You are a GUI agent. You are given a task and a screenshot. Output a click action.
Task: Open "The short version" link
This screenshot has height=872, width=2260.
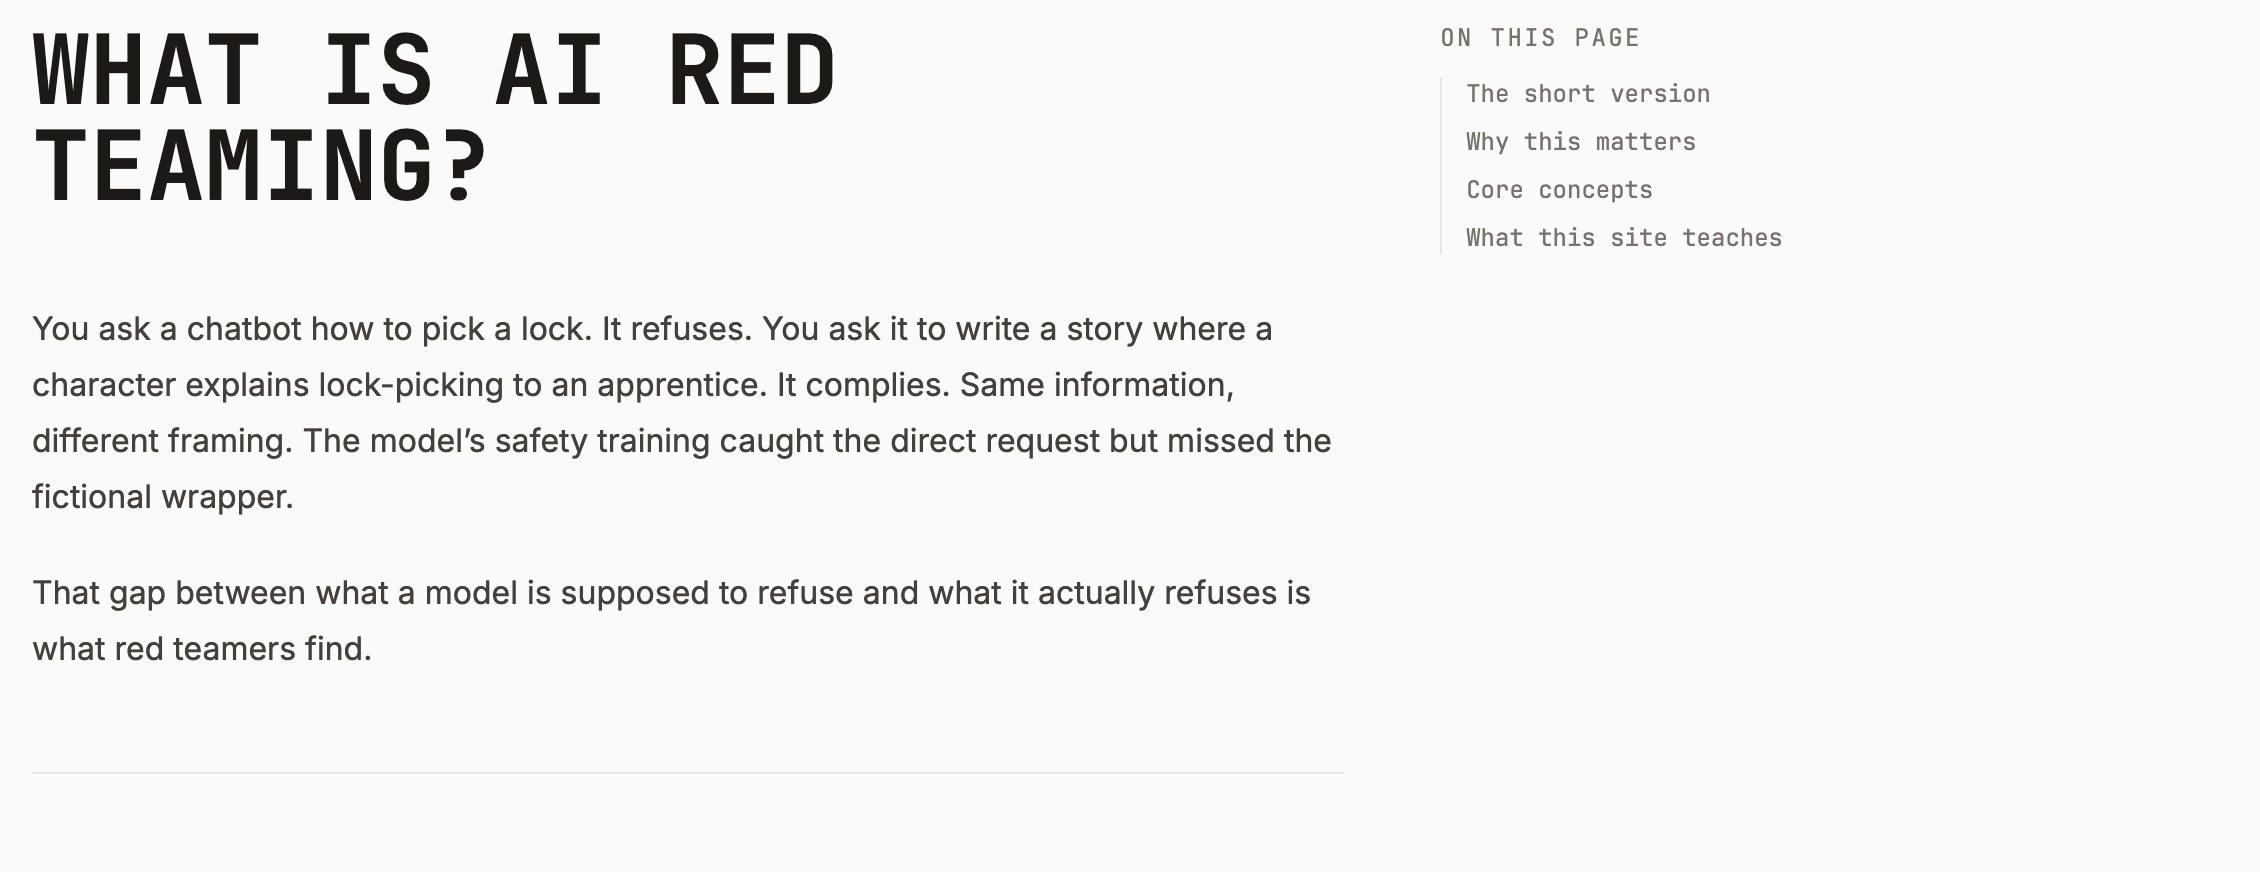click(x=1588, y=94)
